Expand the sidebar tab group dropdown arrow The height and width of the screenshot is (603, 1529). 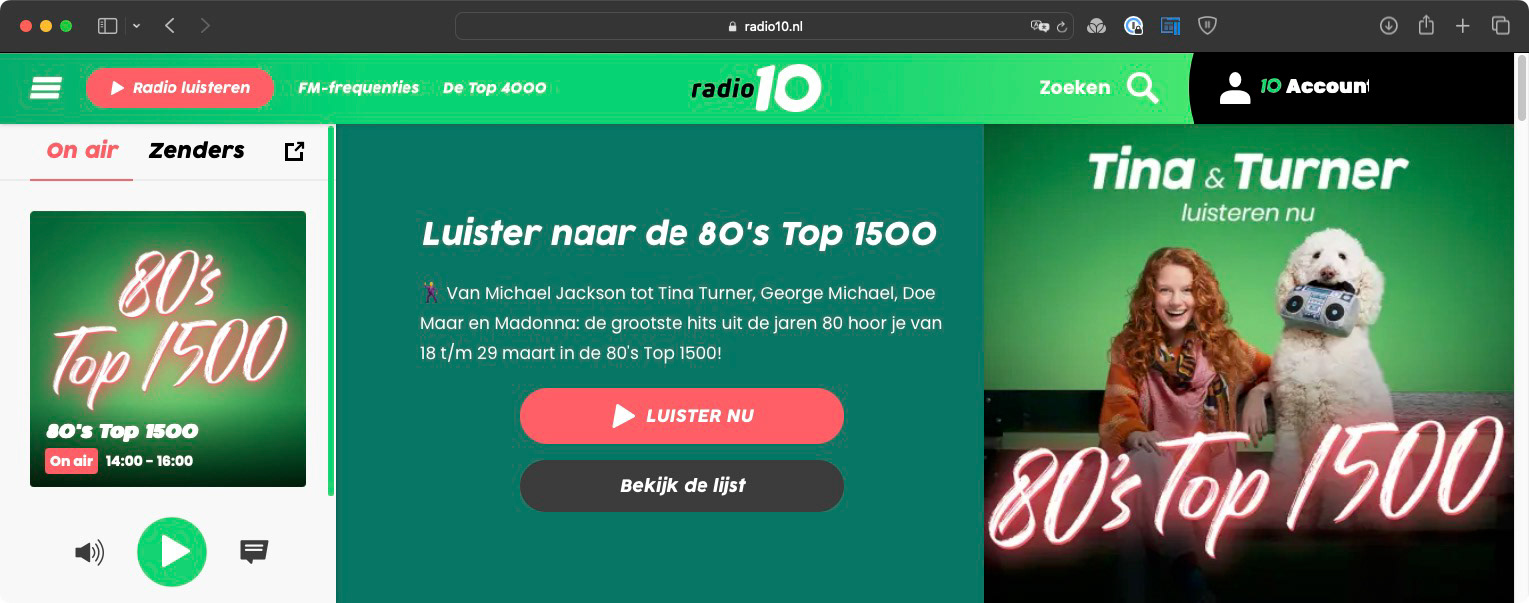(x=137, y=26)
